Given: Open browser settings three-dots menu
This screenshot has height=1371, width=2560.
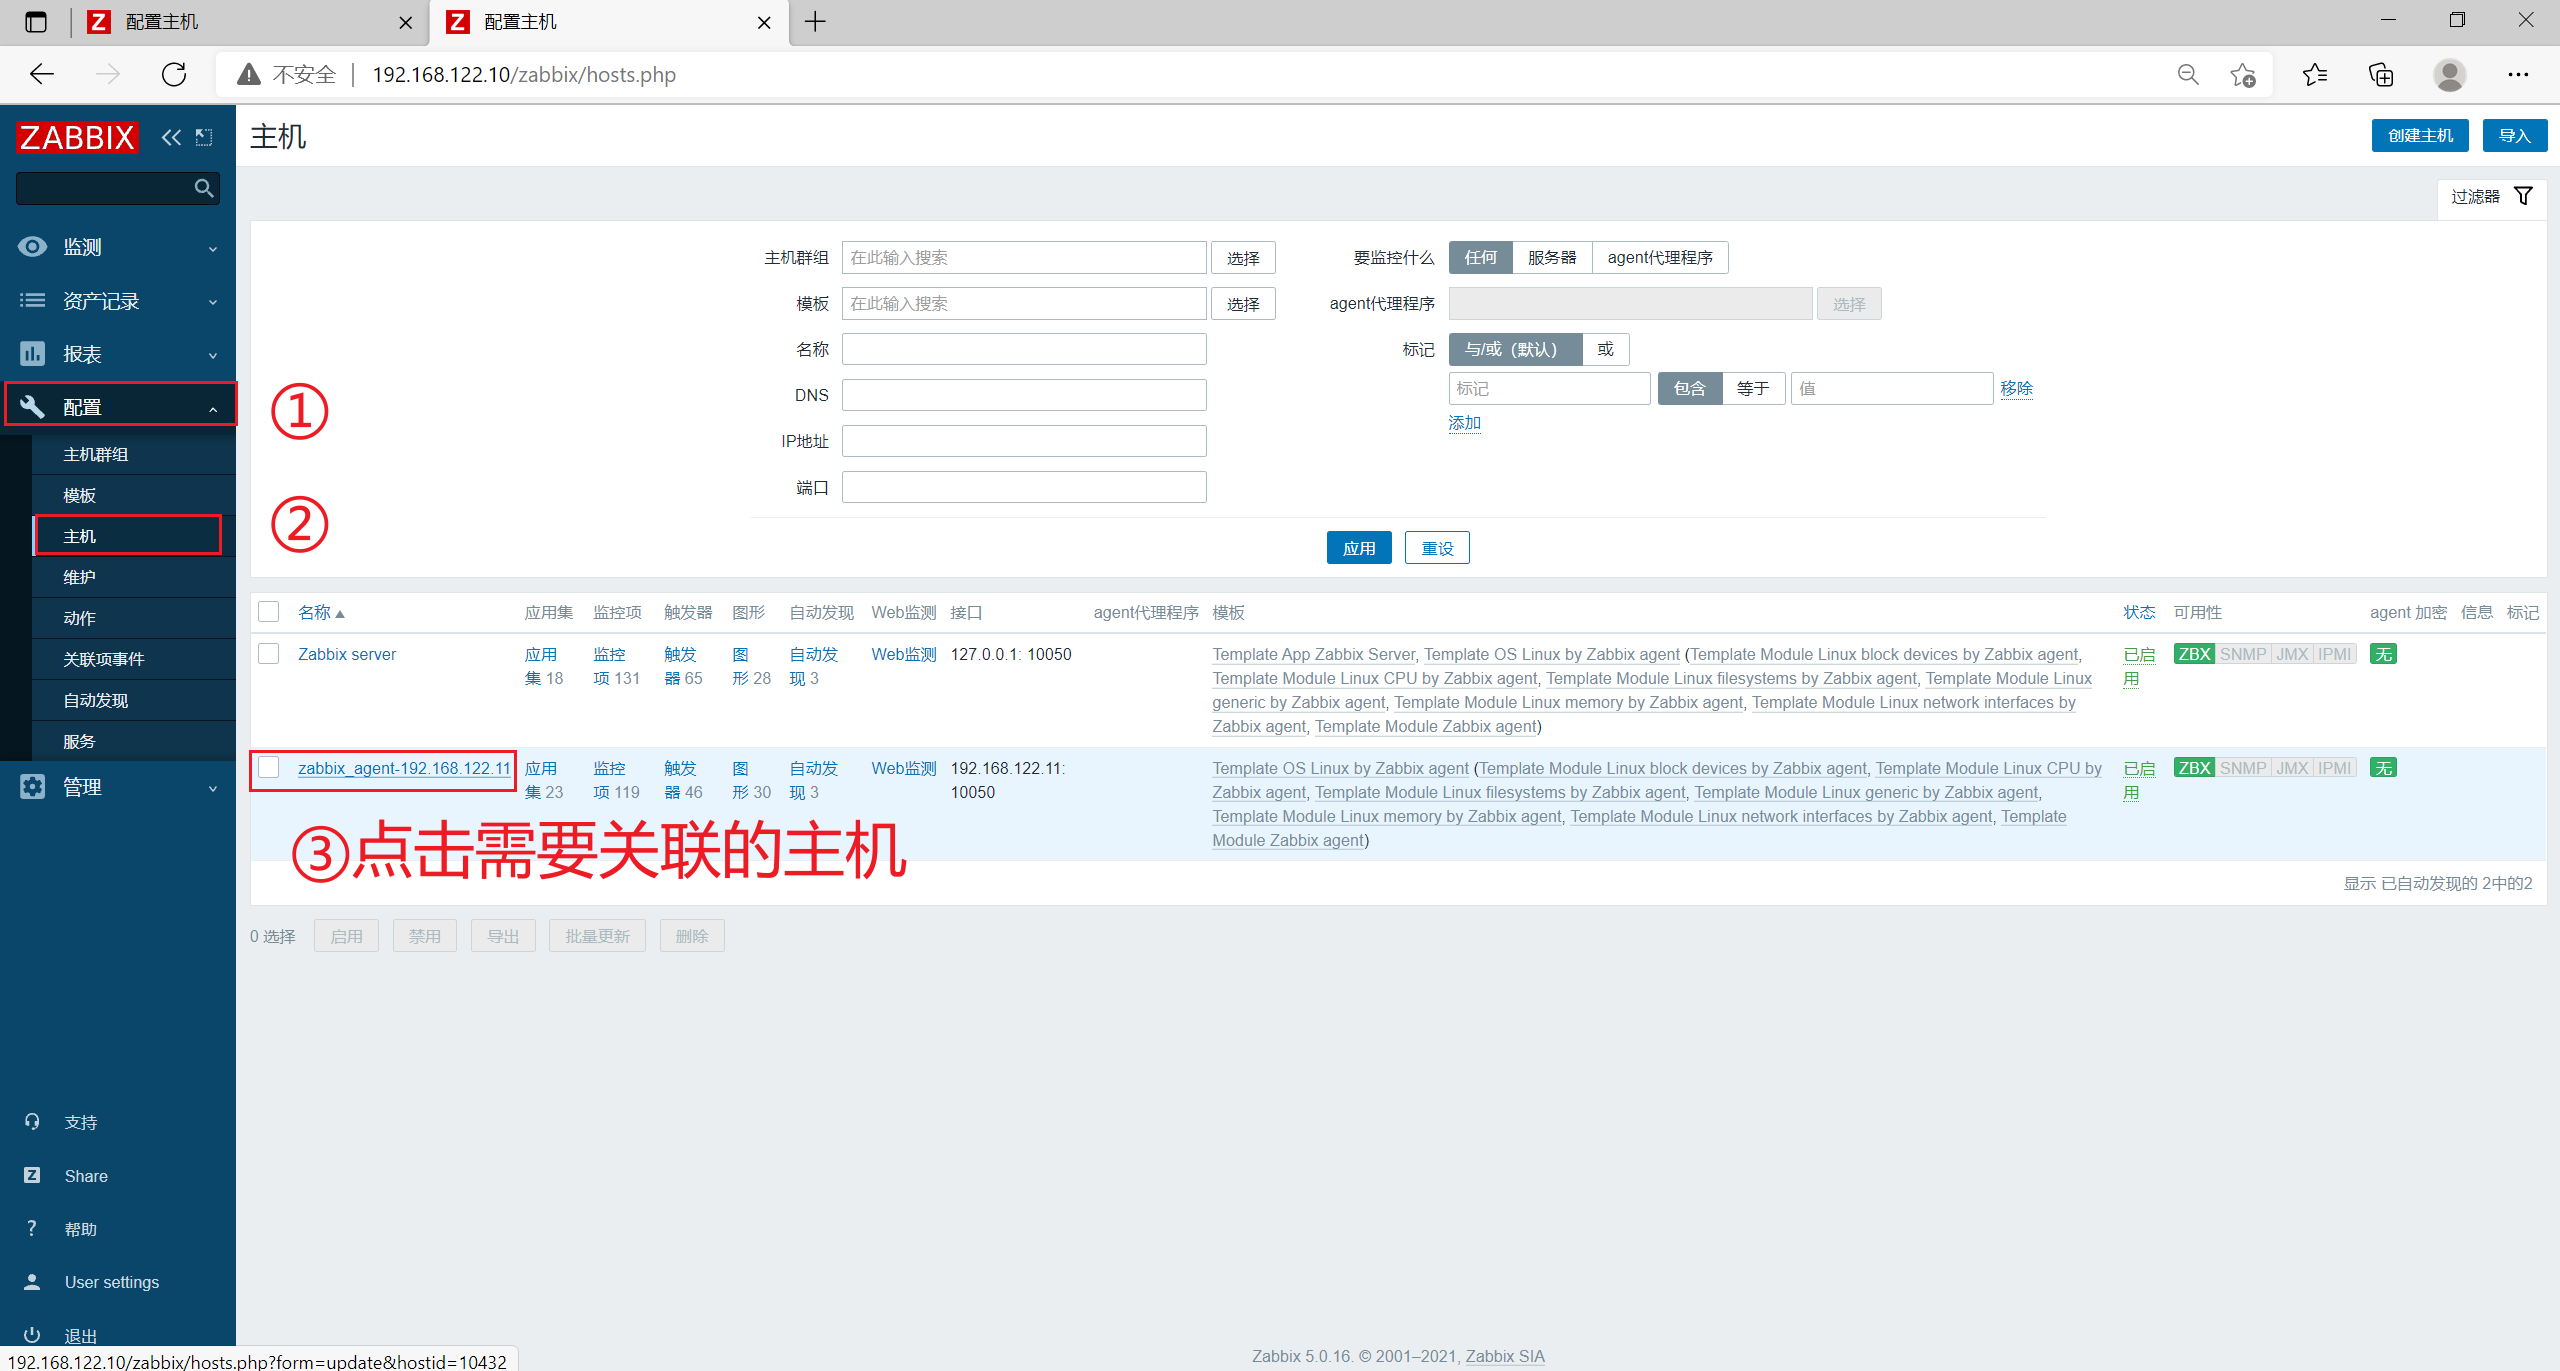Looking at the screenshot, I should click(2518, 74).
